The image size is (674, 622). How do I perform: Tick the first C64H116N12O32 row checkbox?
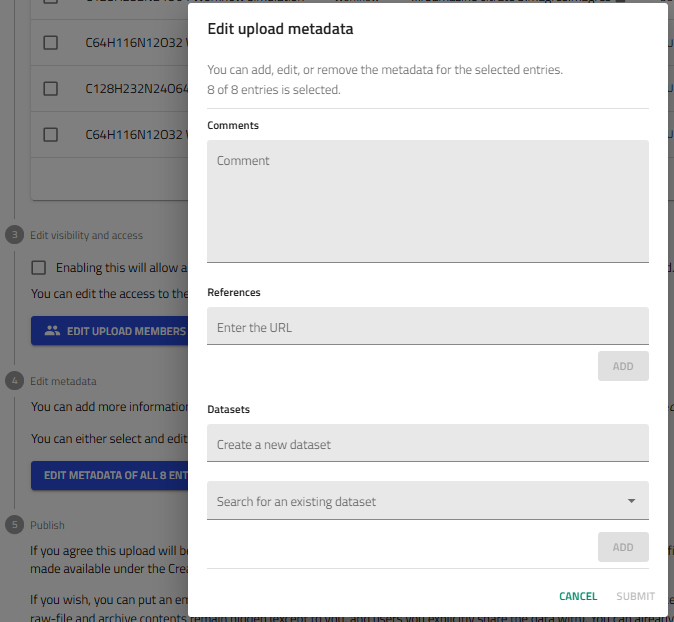(51, 43)
